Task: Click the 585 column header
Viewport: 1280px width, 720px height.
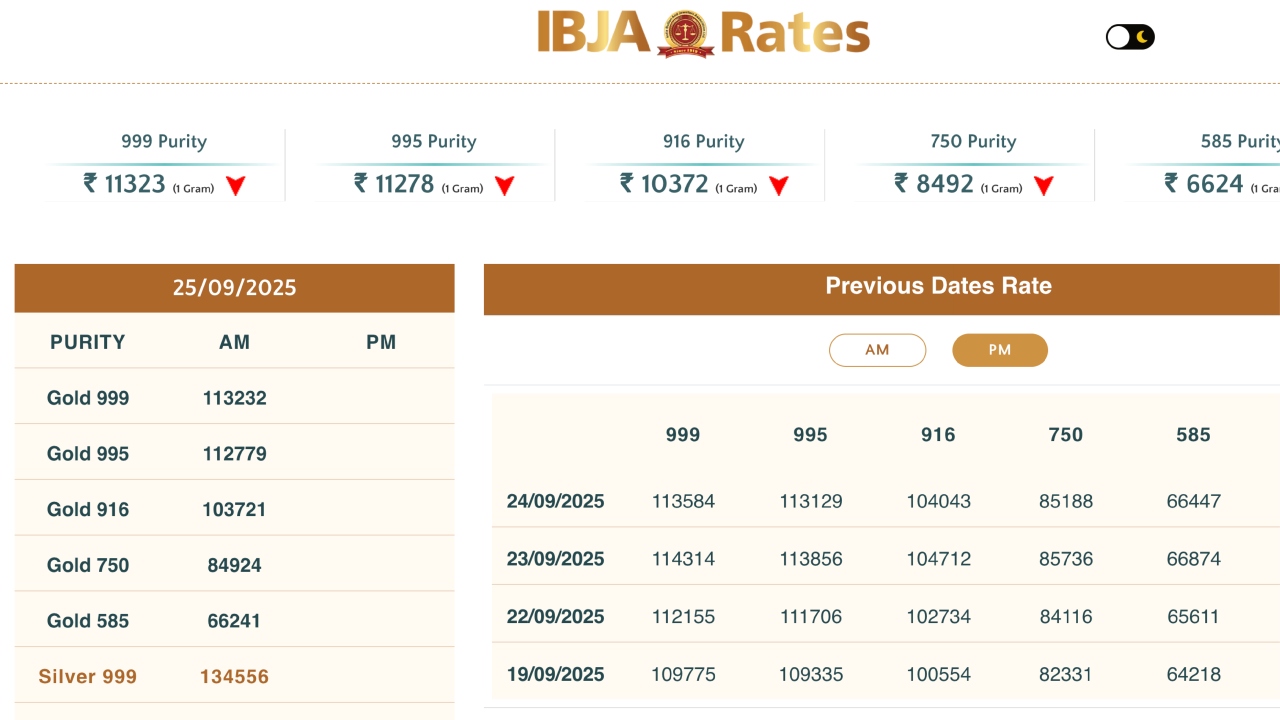Action: point(1193,435)
